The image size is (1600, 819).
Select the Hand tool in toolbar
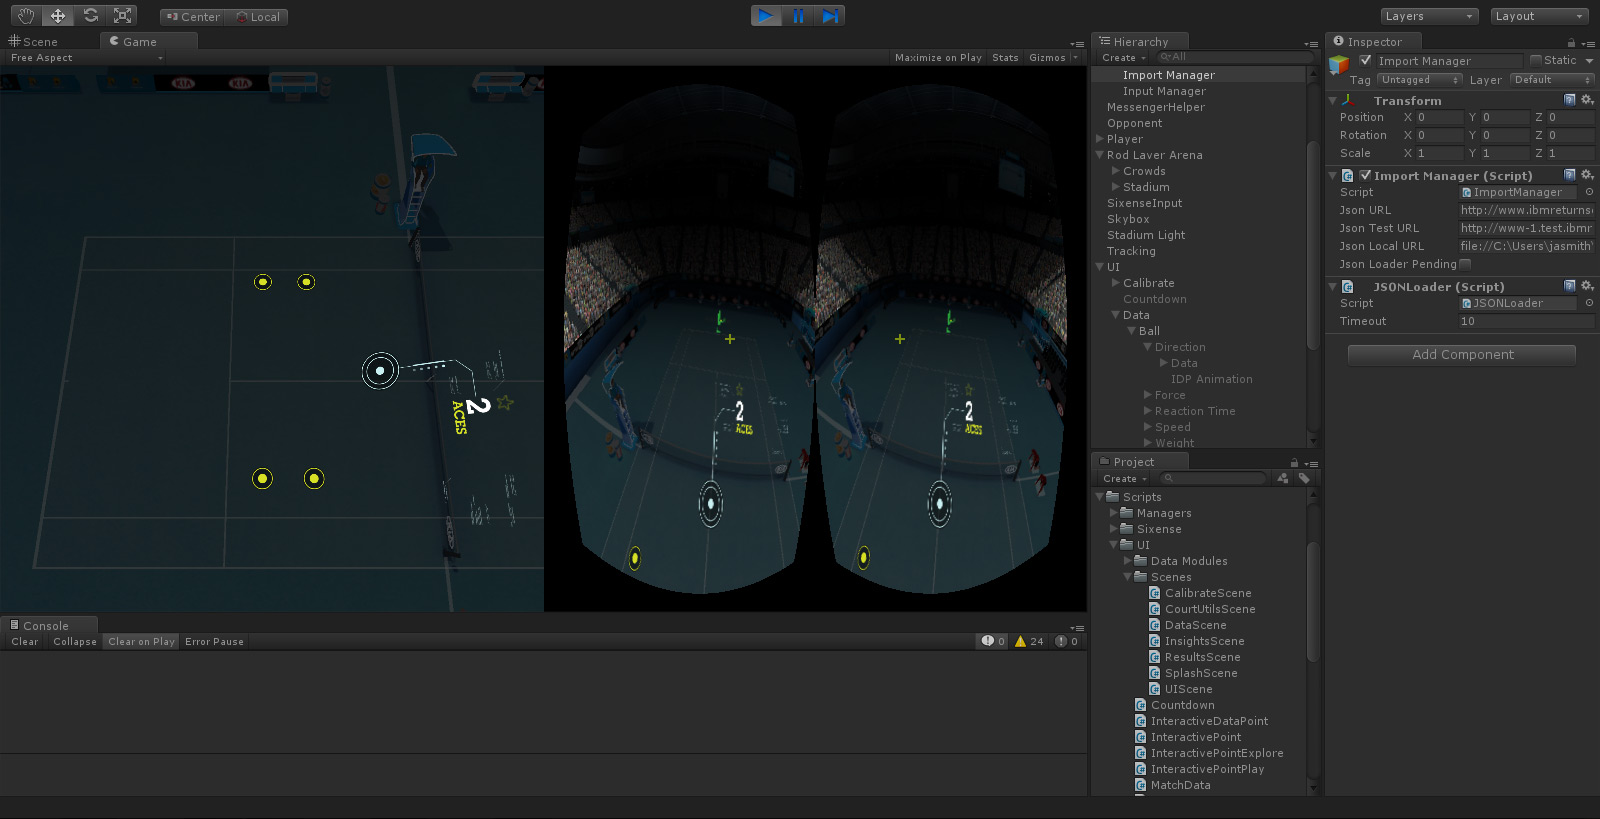[26, 16]
